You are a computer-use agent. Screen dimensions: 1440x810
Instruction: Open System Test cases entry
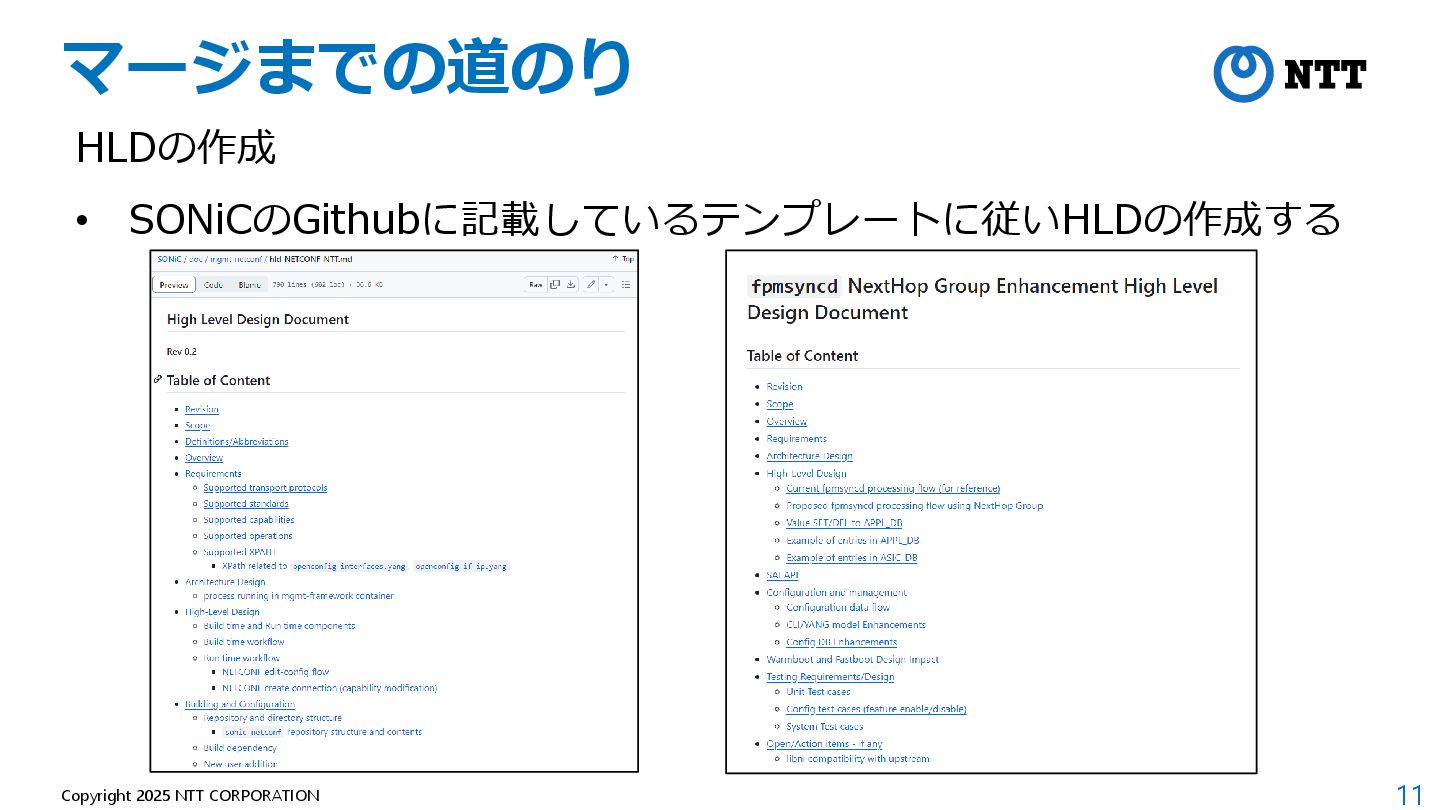pyautogui.click(x=825, y=727)
